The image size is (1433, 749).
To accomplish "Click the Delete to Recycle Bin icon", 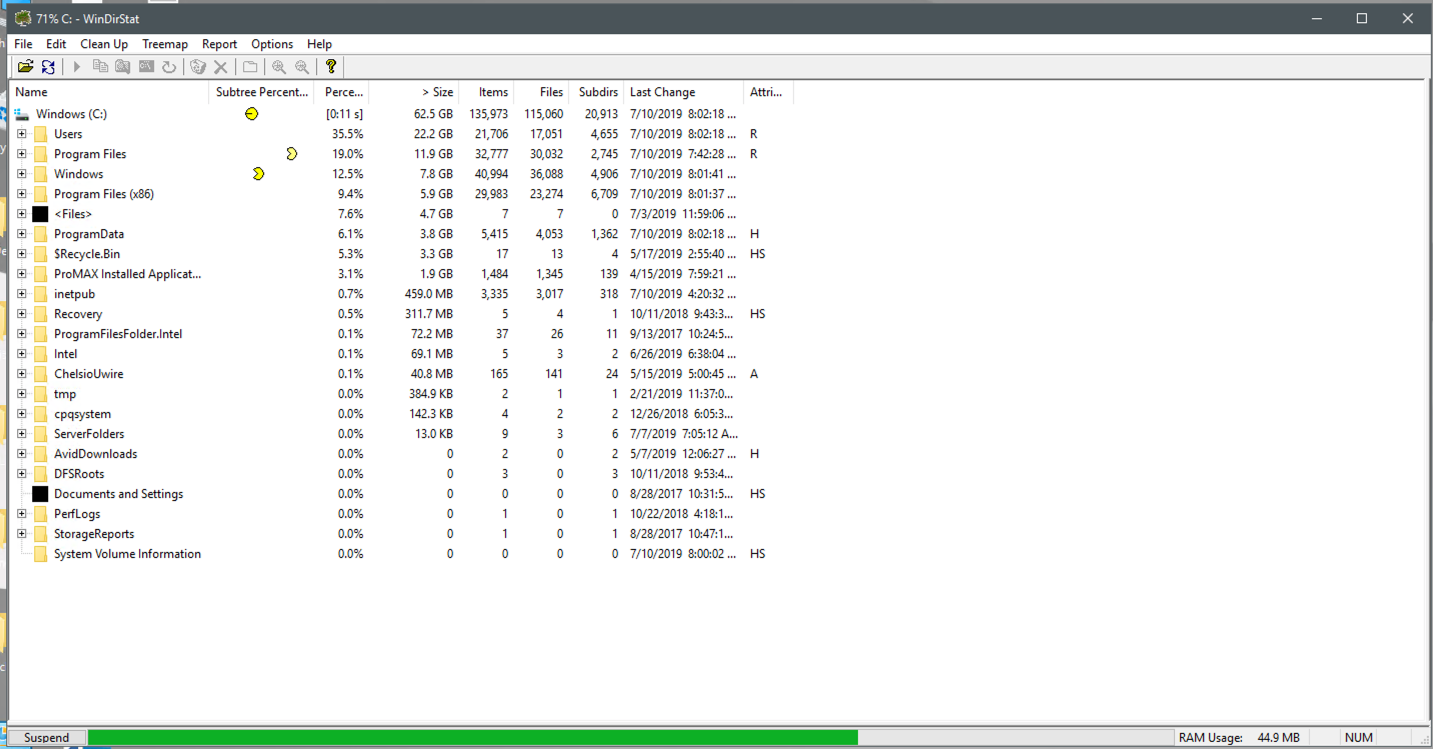I will pos(198,67).
